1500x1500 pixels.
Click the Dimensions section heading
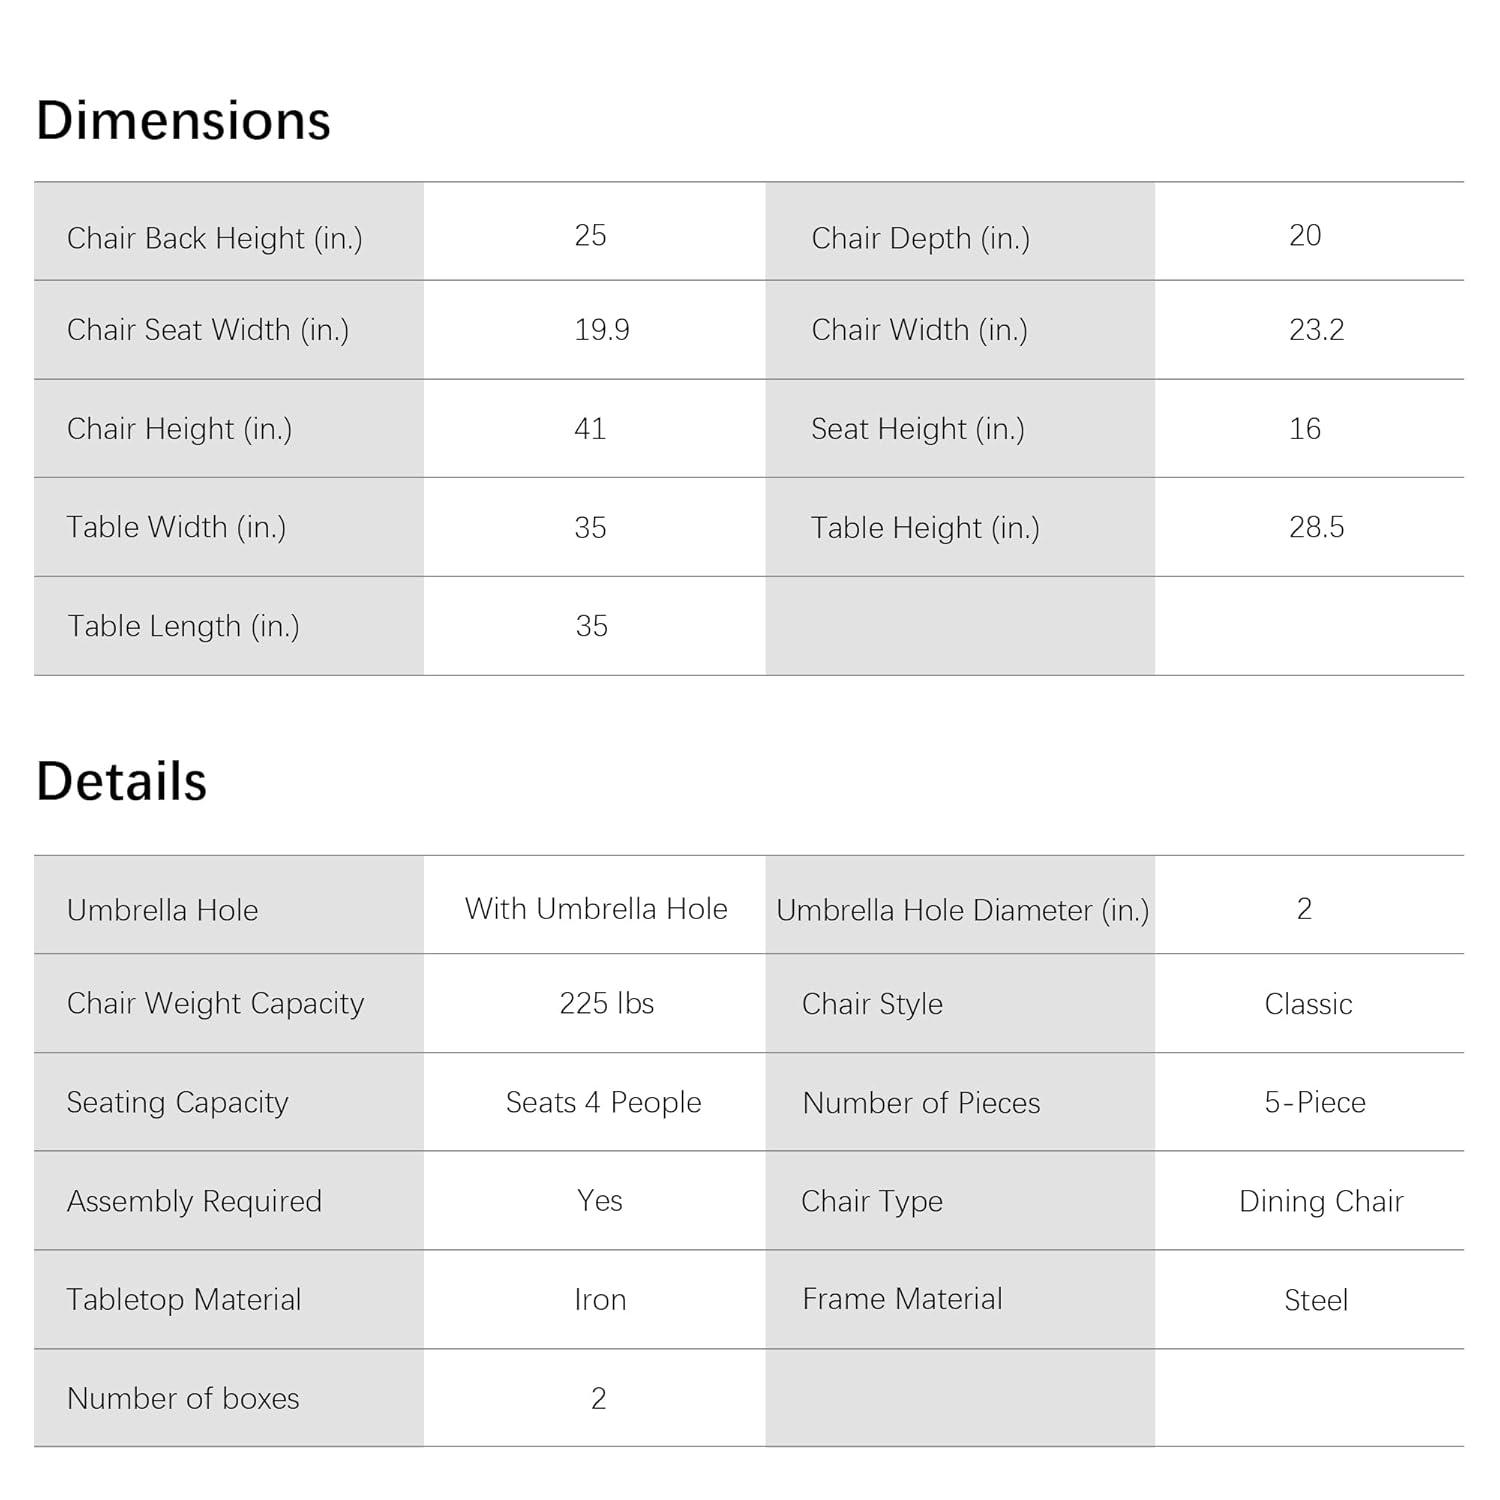tap(183, 121)
